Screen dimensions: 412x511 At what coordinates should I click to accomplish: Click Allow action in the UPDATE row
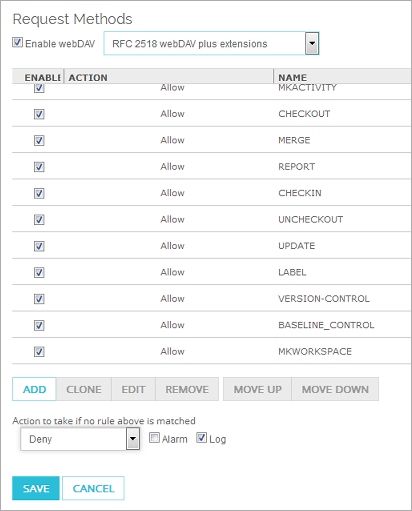pos(172,246)
